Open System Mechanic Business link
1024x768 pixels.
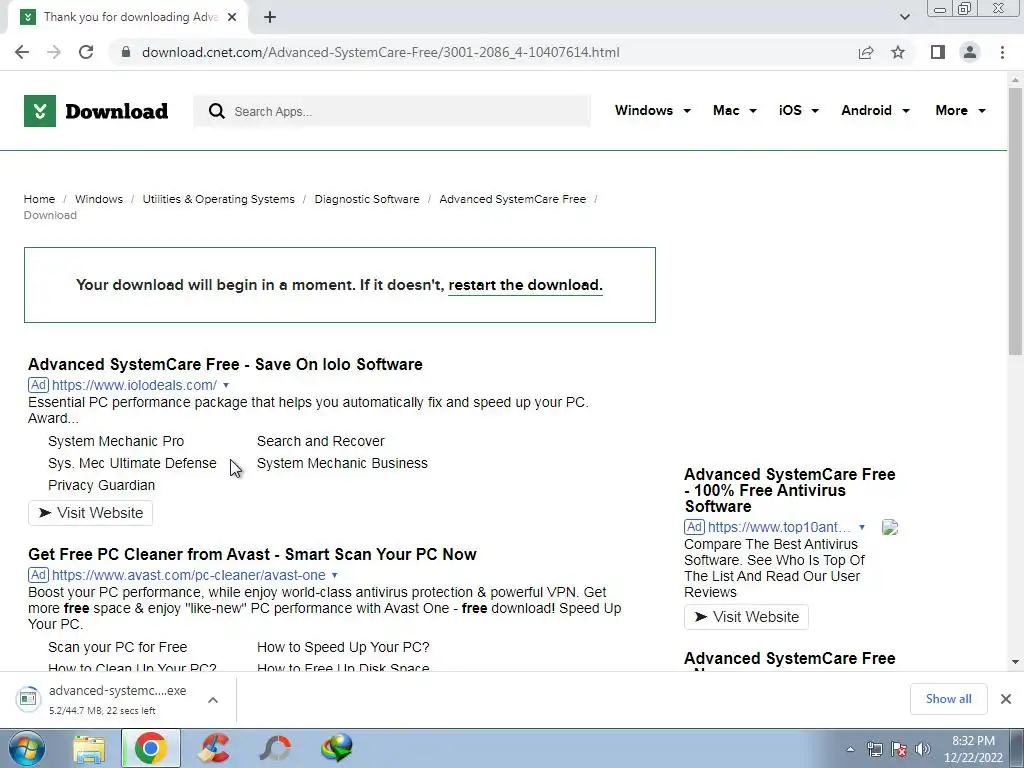click(x=342, y=464)
